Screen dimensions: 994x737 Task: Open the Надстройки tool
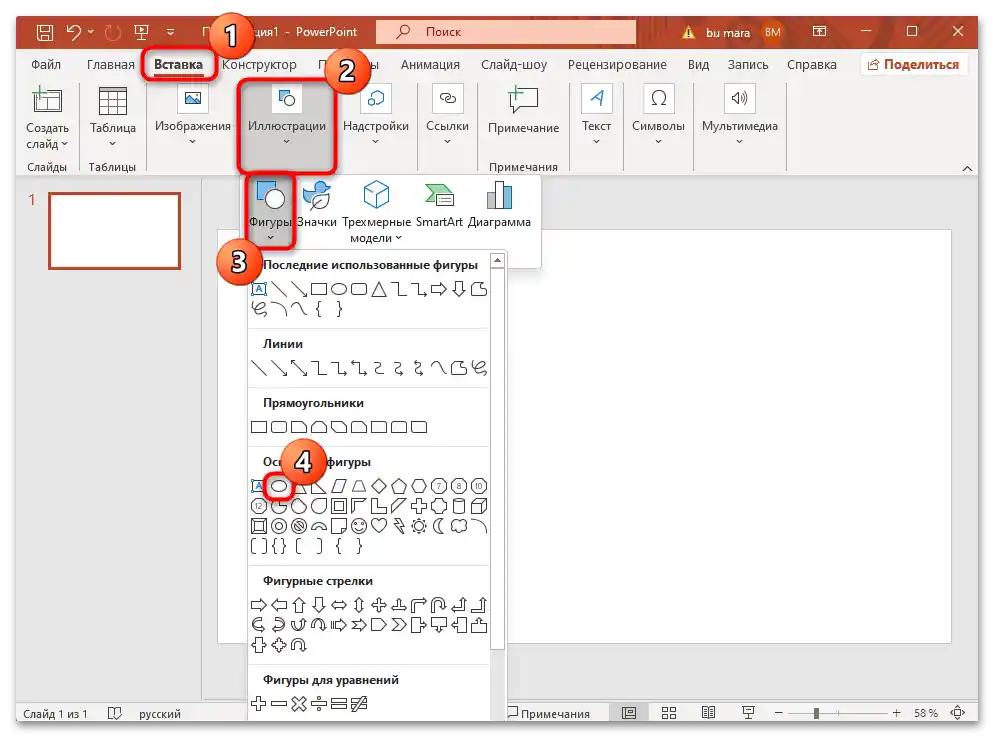[375, 115]
